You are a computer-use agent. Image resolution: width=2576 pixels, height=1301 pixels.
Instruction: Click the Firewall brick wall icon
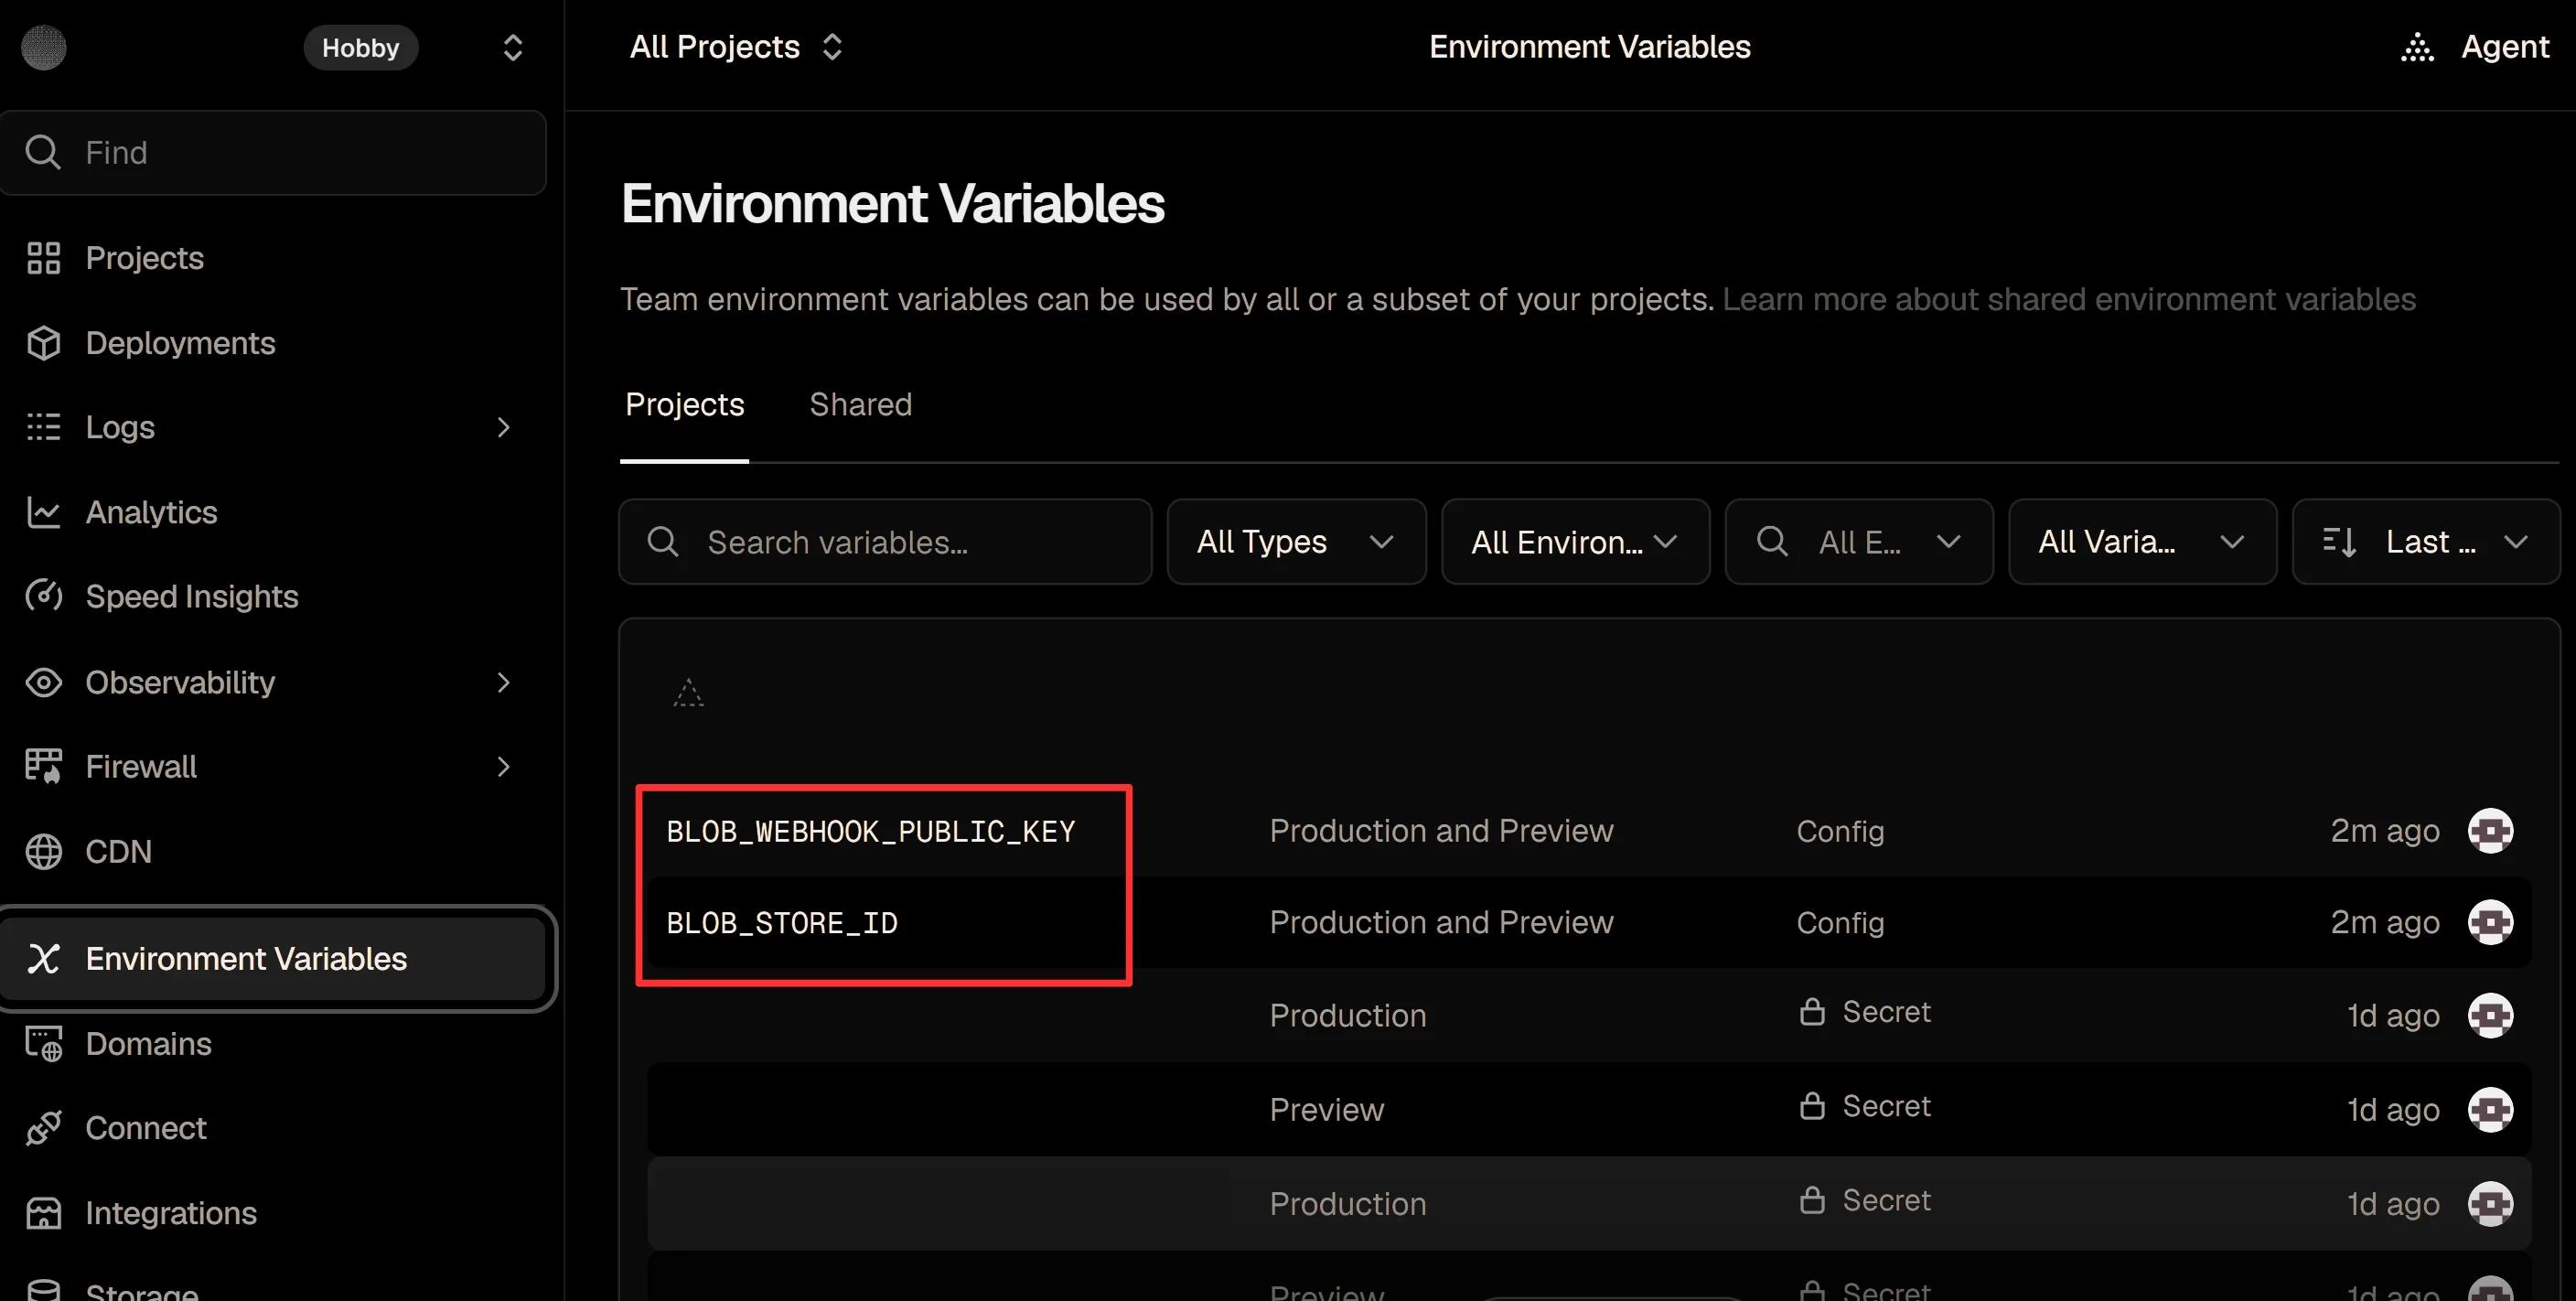click(x=43, y=766)
